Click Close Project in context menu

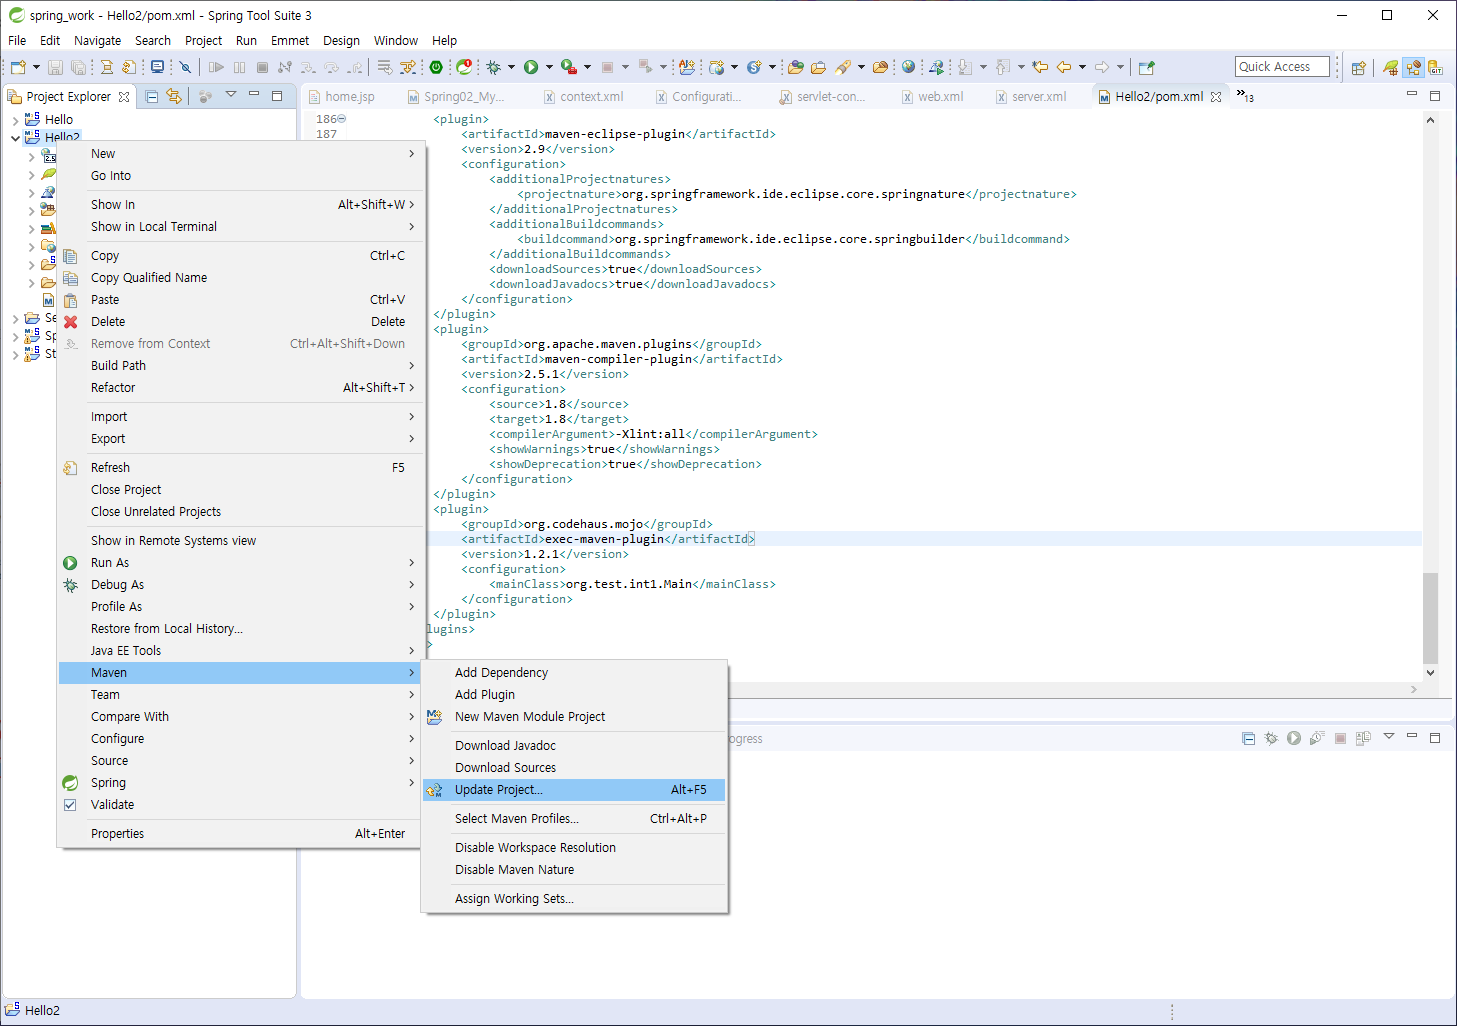pyautogui.click(x=240, y=490)
